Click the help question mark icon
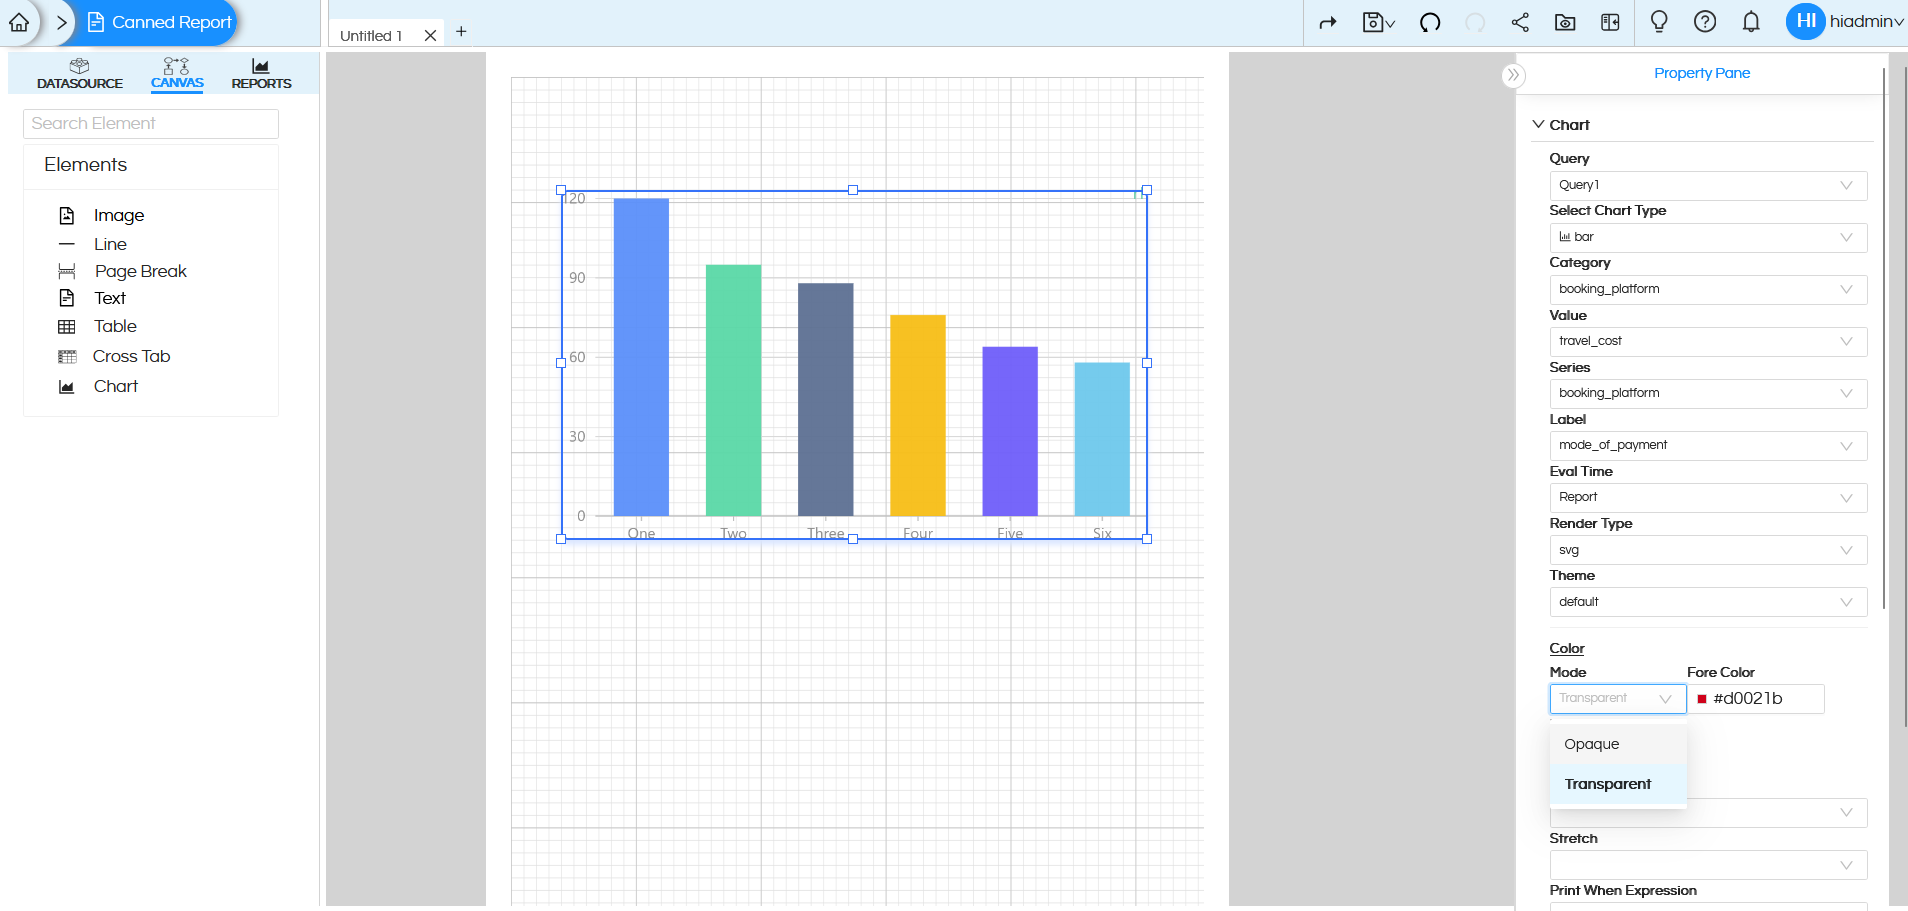The image size is (1908, 911). (1706, 22)
